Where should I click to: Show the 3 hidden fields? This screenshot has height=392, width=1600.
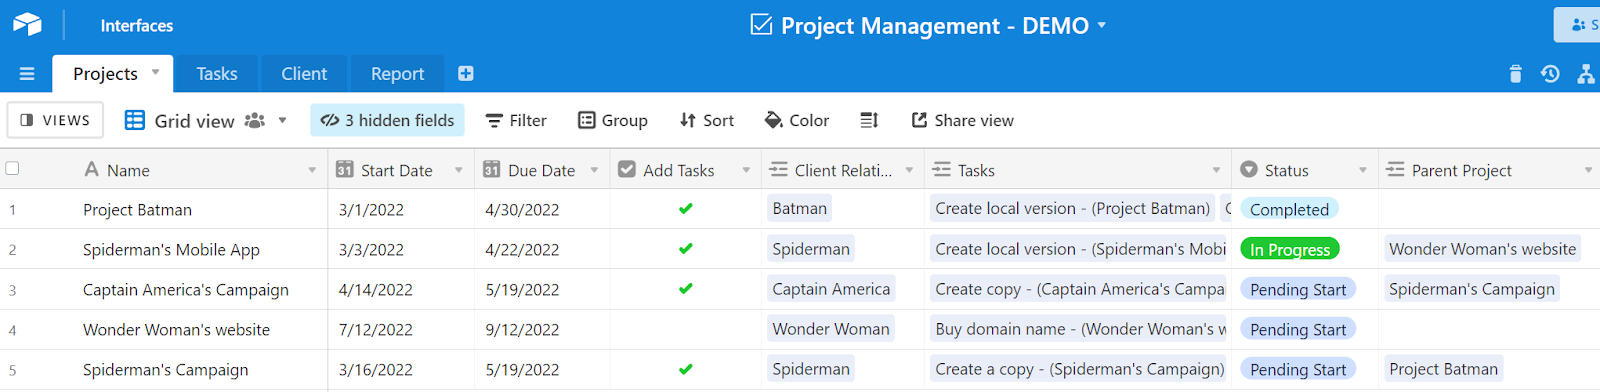coord(387,120)
